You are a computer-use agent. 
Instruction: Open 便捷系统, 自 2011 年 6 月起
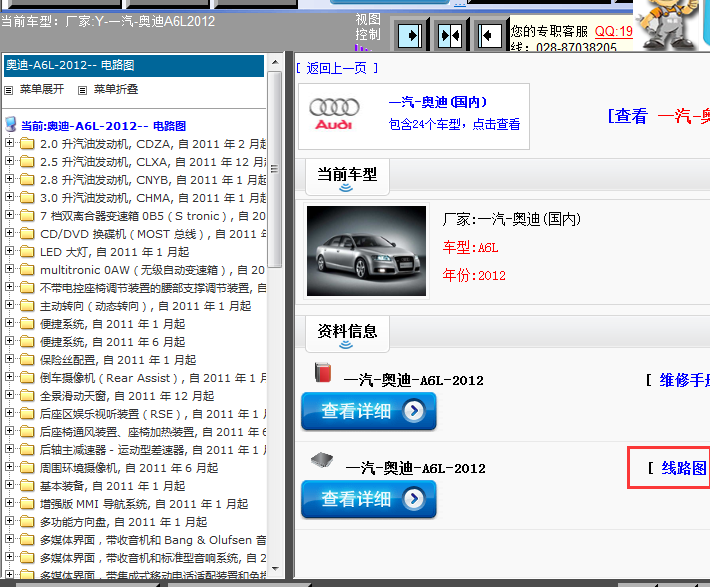click(x=112, y=342)
